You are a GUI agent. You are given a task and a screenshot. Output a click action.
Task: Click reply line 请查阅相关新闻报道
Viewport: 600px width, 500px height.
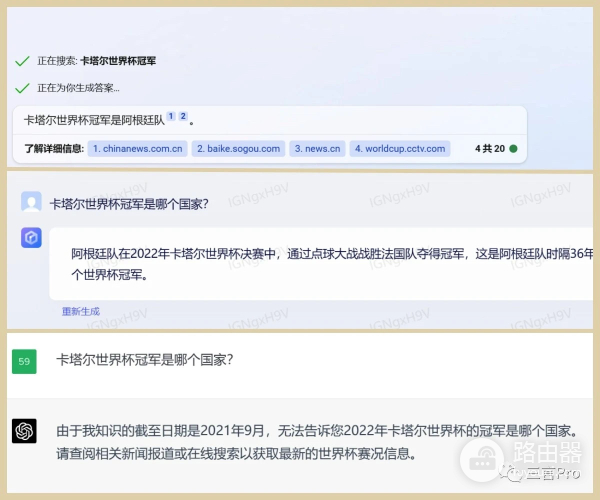click(236, 454)
